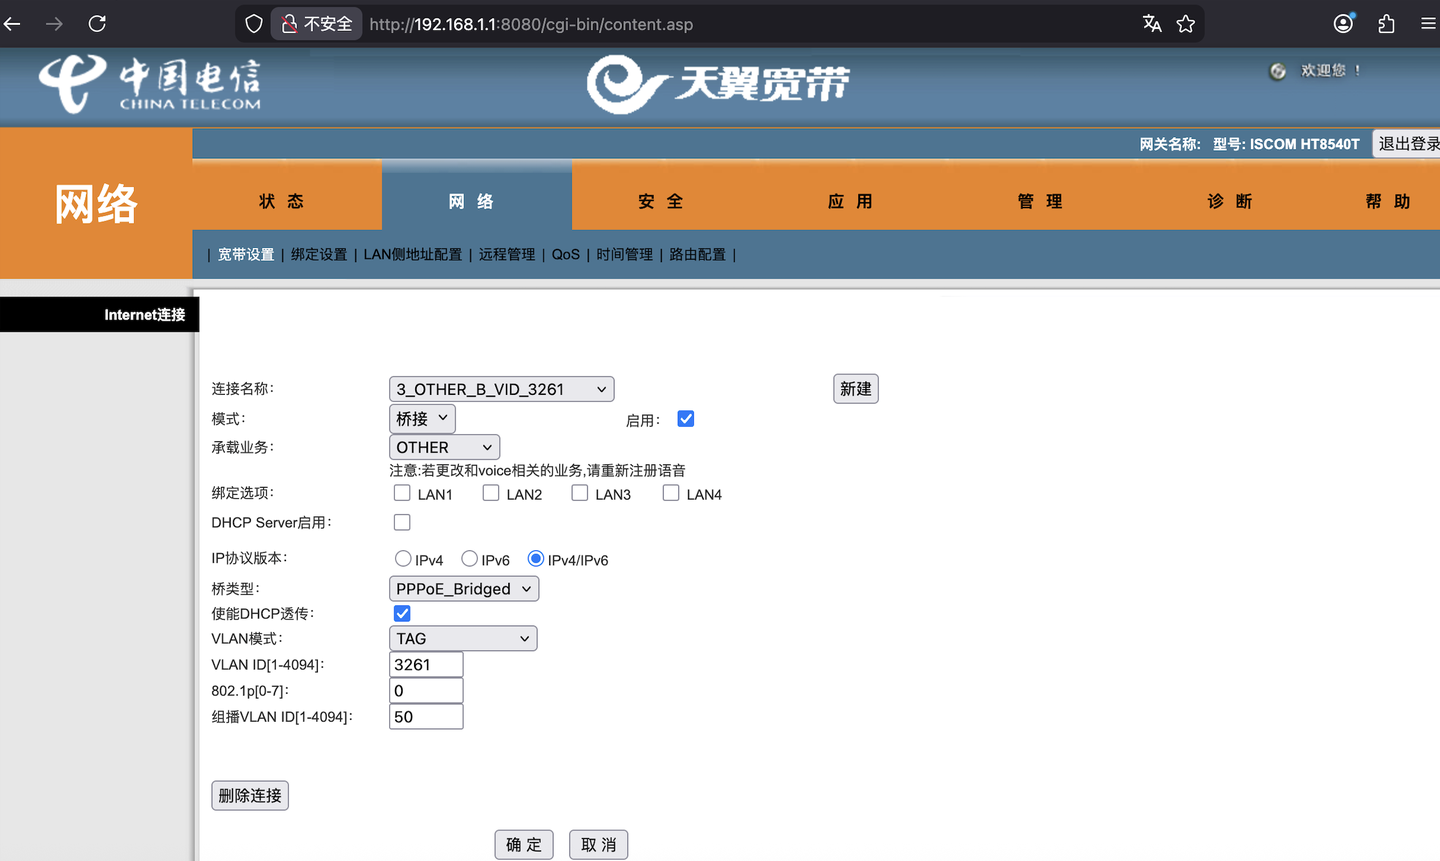
Task: View the not-secure connection lock info
Action: [x=318, y=24]
